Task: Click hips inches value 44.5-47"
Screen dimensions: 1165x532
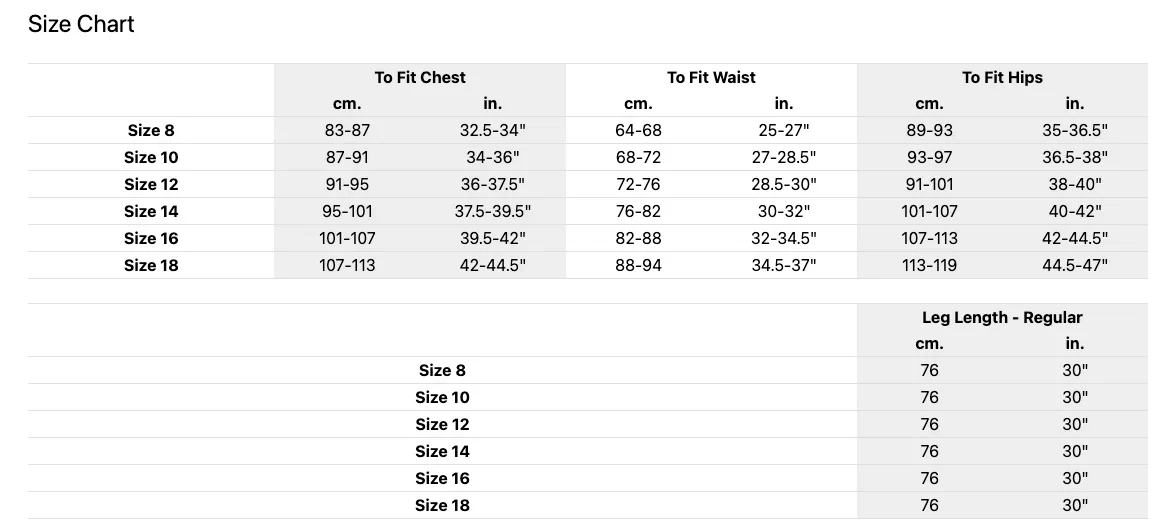Action: pos(1075,265)
